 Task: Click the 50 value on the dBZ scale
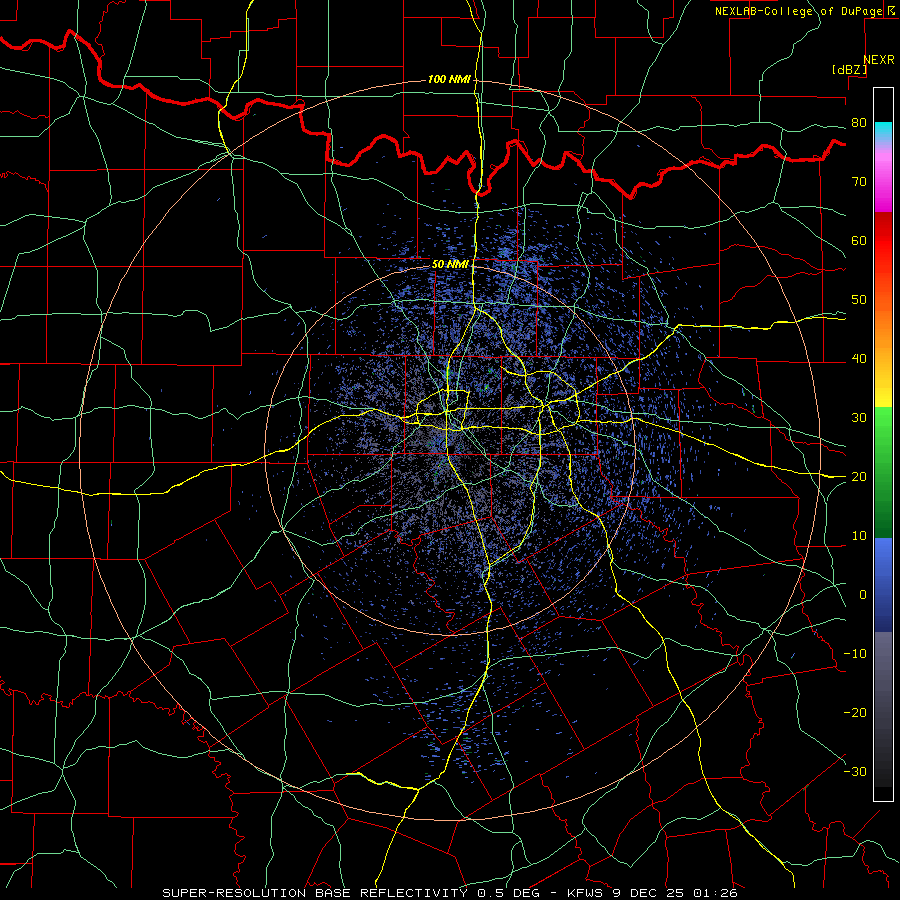coord(859,300)
